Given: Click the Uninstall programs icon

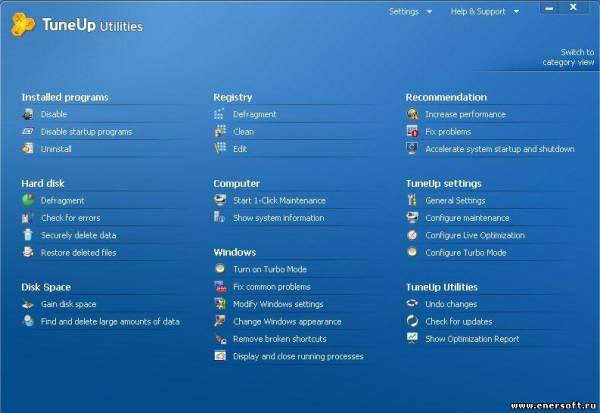Looking at the screenshot, I should [28, 149].
